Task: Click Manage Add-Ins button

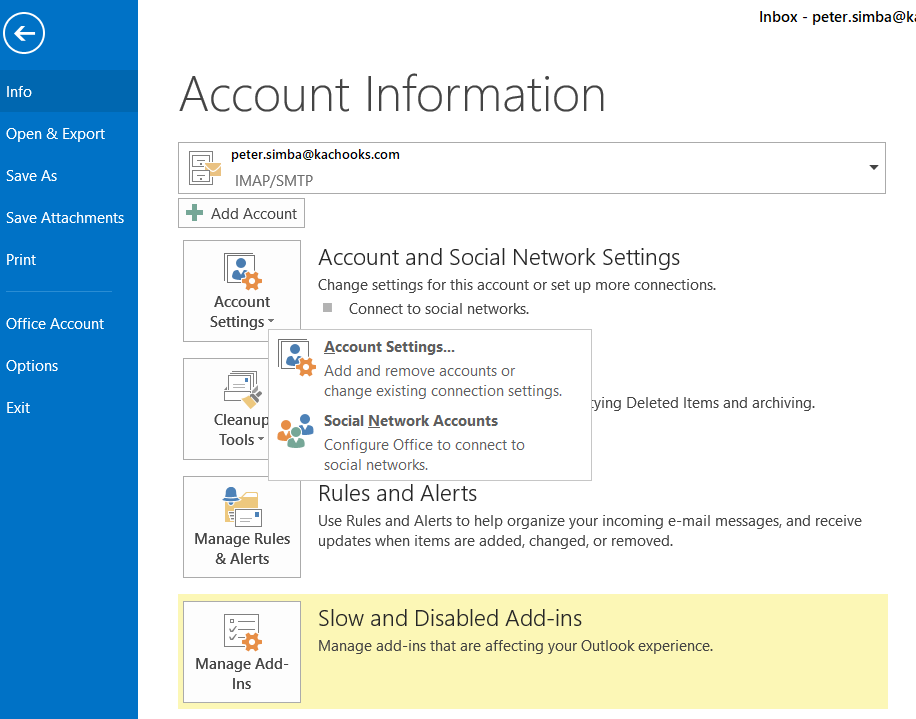Action: [x=242, y=652]
